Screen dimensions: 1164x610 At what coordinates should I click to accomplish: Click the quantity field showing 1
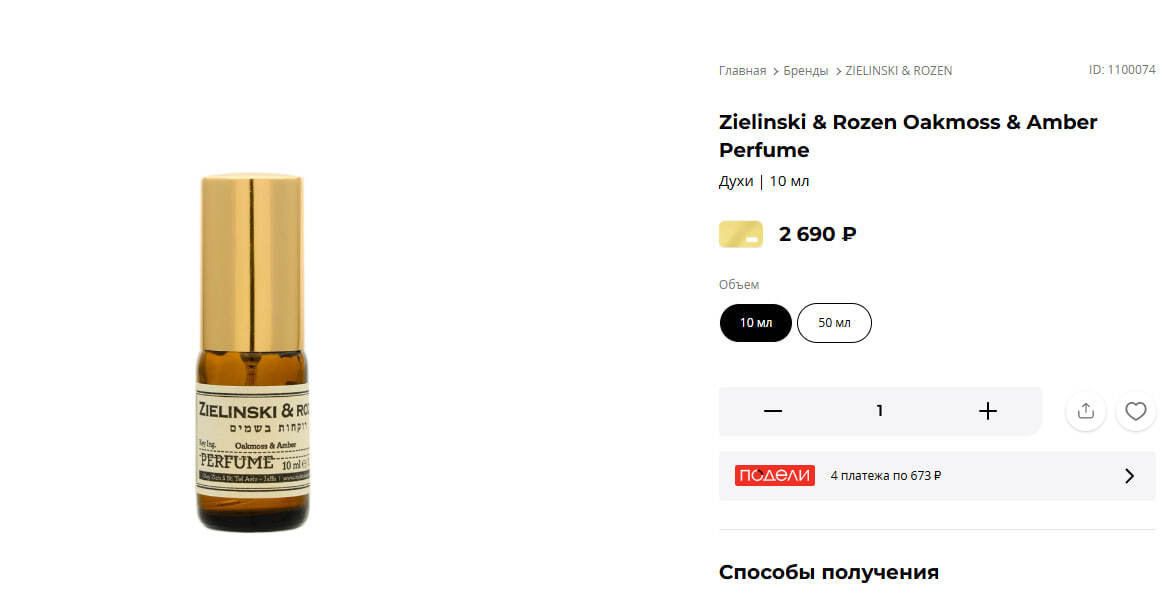880,411
